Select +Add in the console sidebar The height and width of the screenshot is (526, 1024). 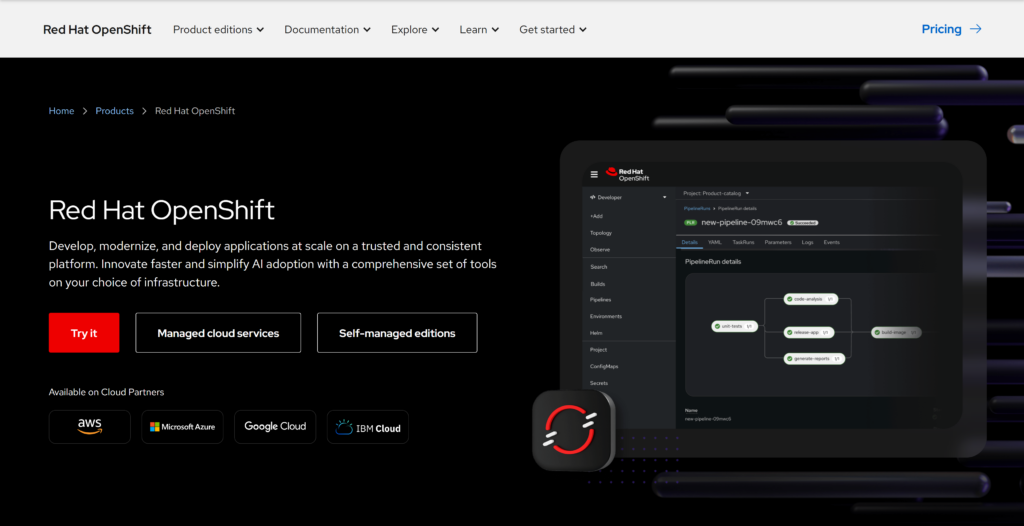(x=596, y=216)
